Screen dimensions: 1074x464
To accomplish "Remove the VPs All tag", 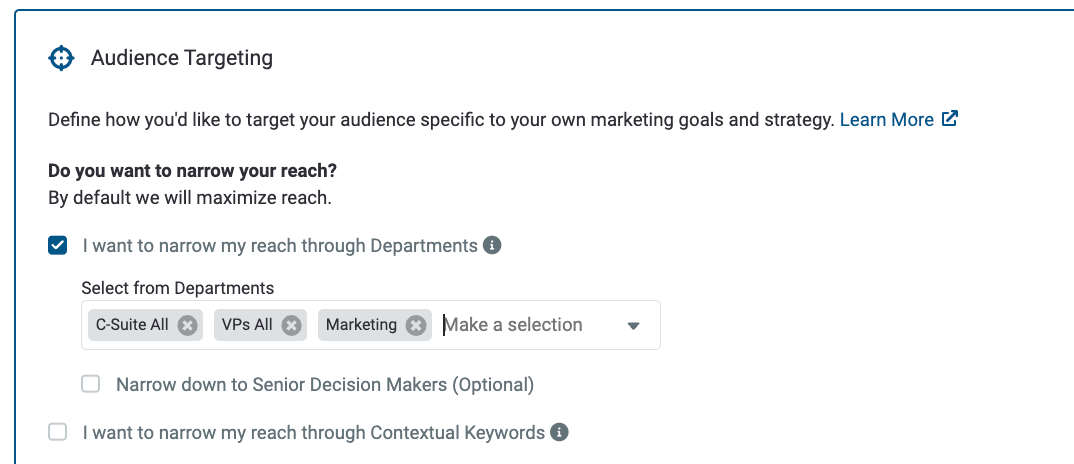I will [292, 325].
